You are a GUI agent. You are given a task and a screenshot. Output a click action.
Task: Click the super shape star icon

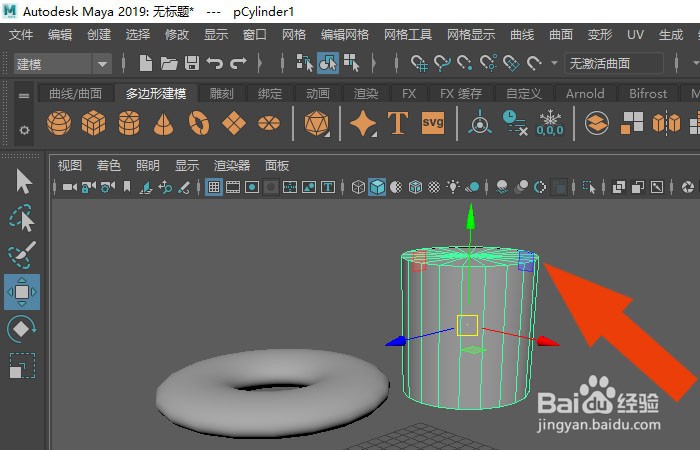coord(363,123)
